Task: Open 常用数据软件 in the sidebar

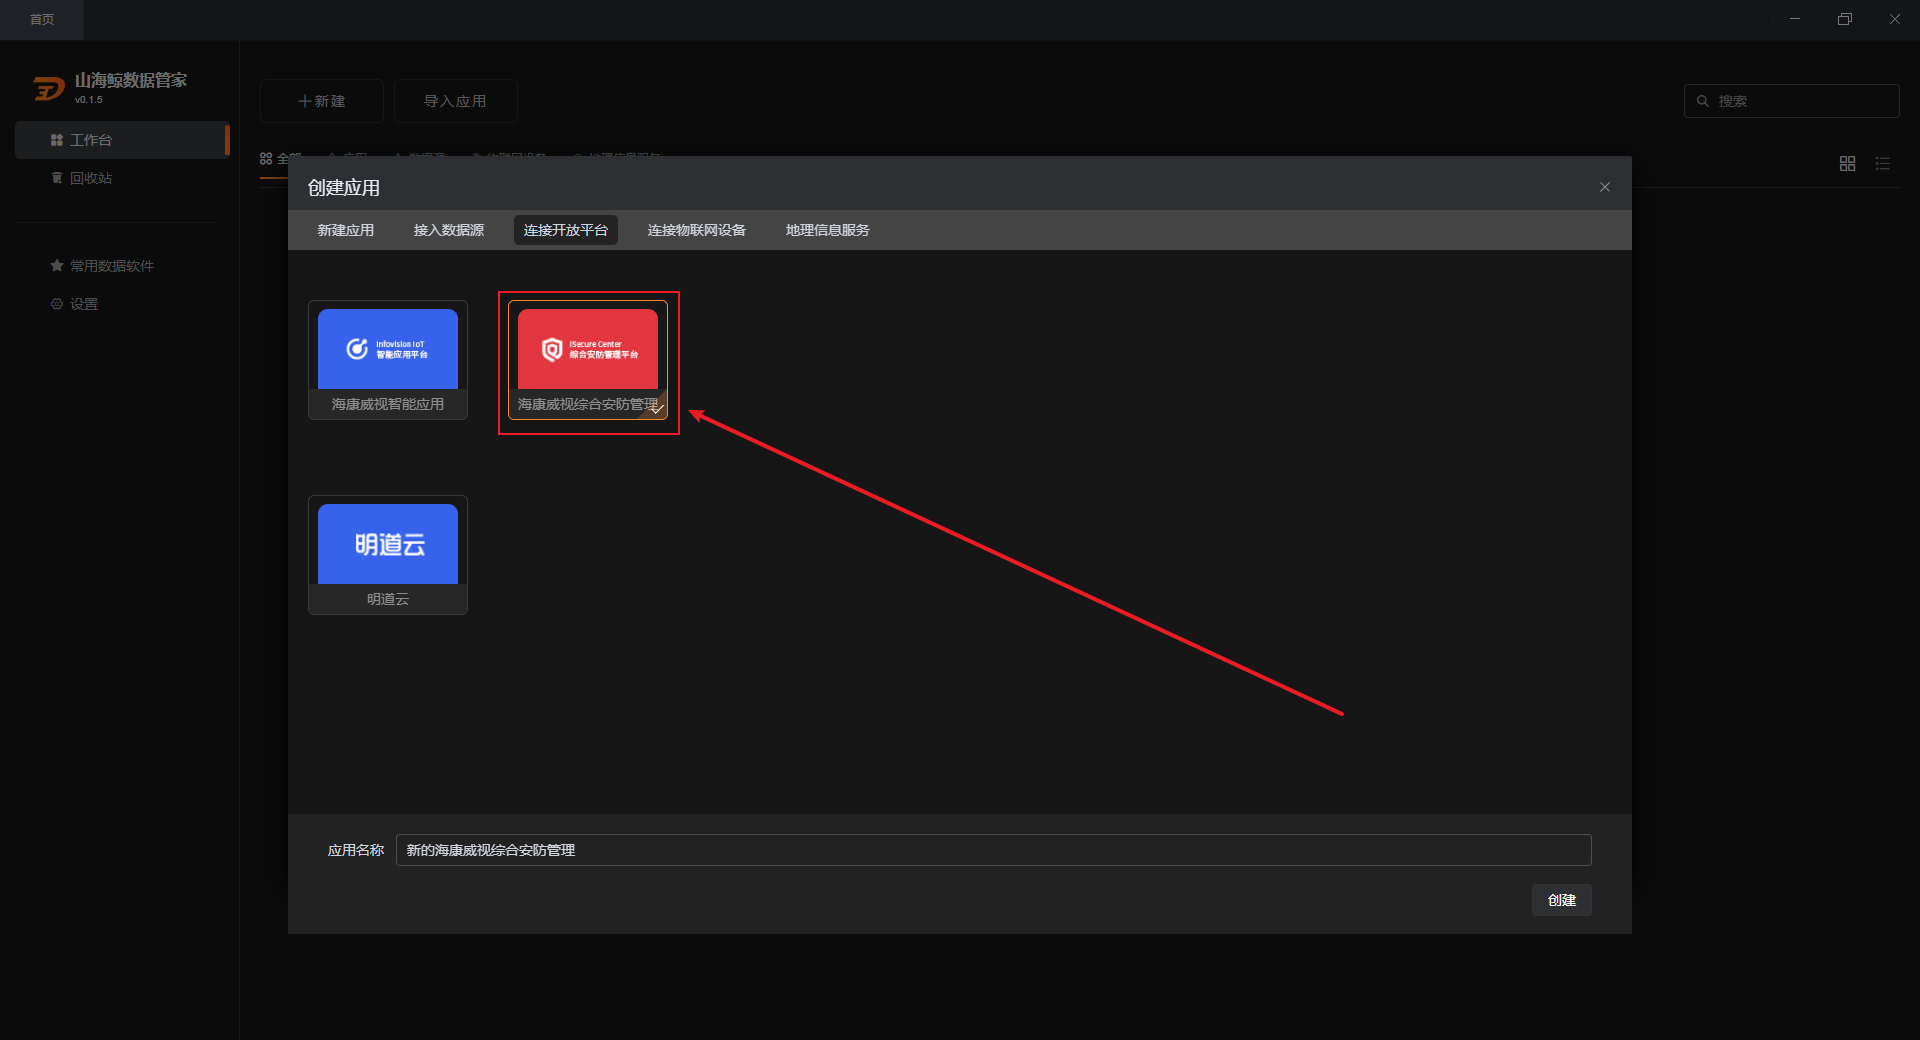Action: 122,266
